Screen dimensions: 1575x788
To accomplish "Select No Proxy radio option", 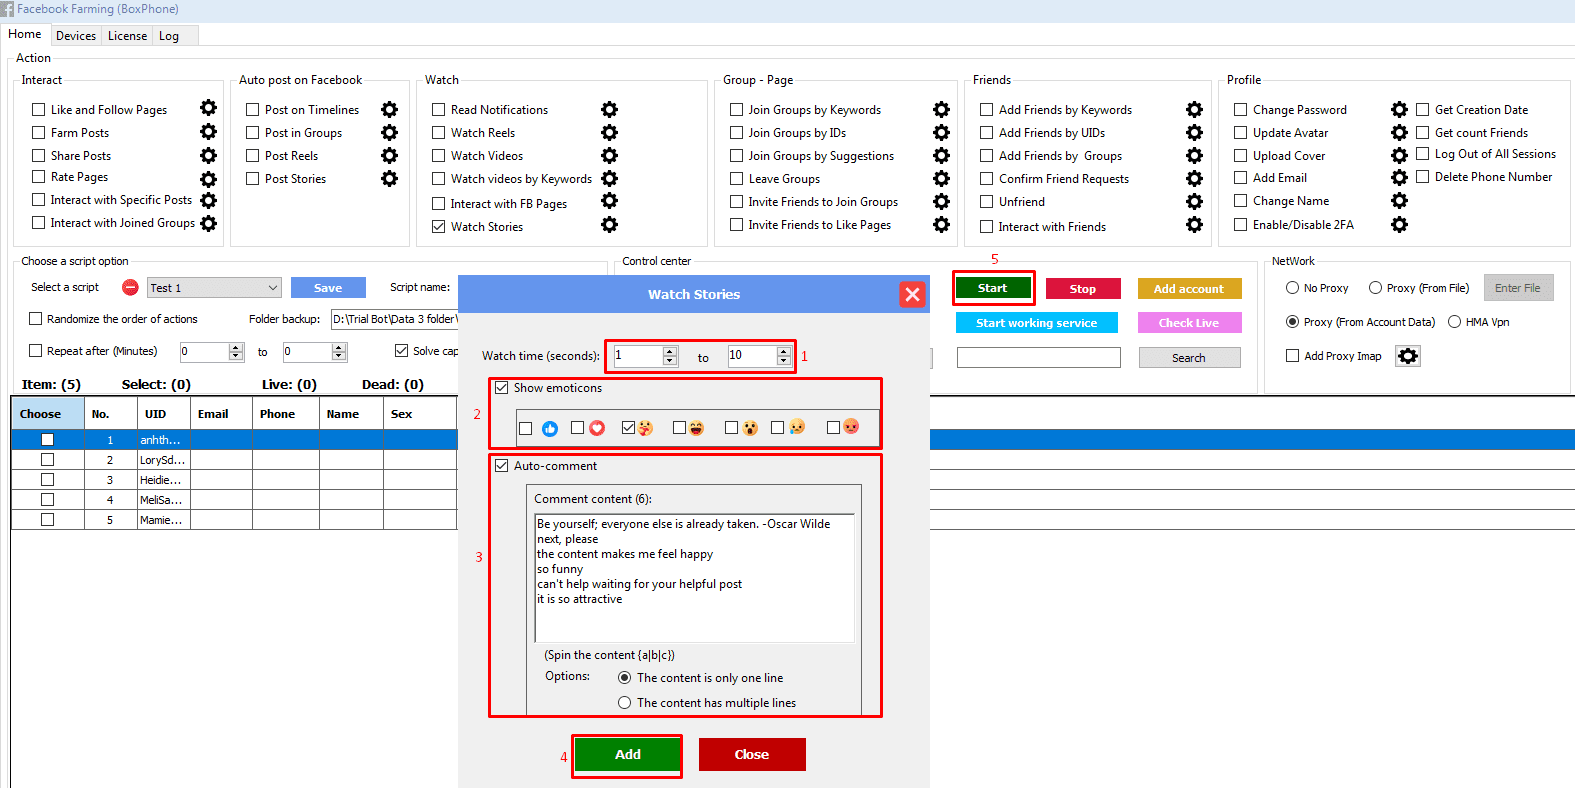I will pyautogui.click(x=1292, y=287).
